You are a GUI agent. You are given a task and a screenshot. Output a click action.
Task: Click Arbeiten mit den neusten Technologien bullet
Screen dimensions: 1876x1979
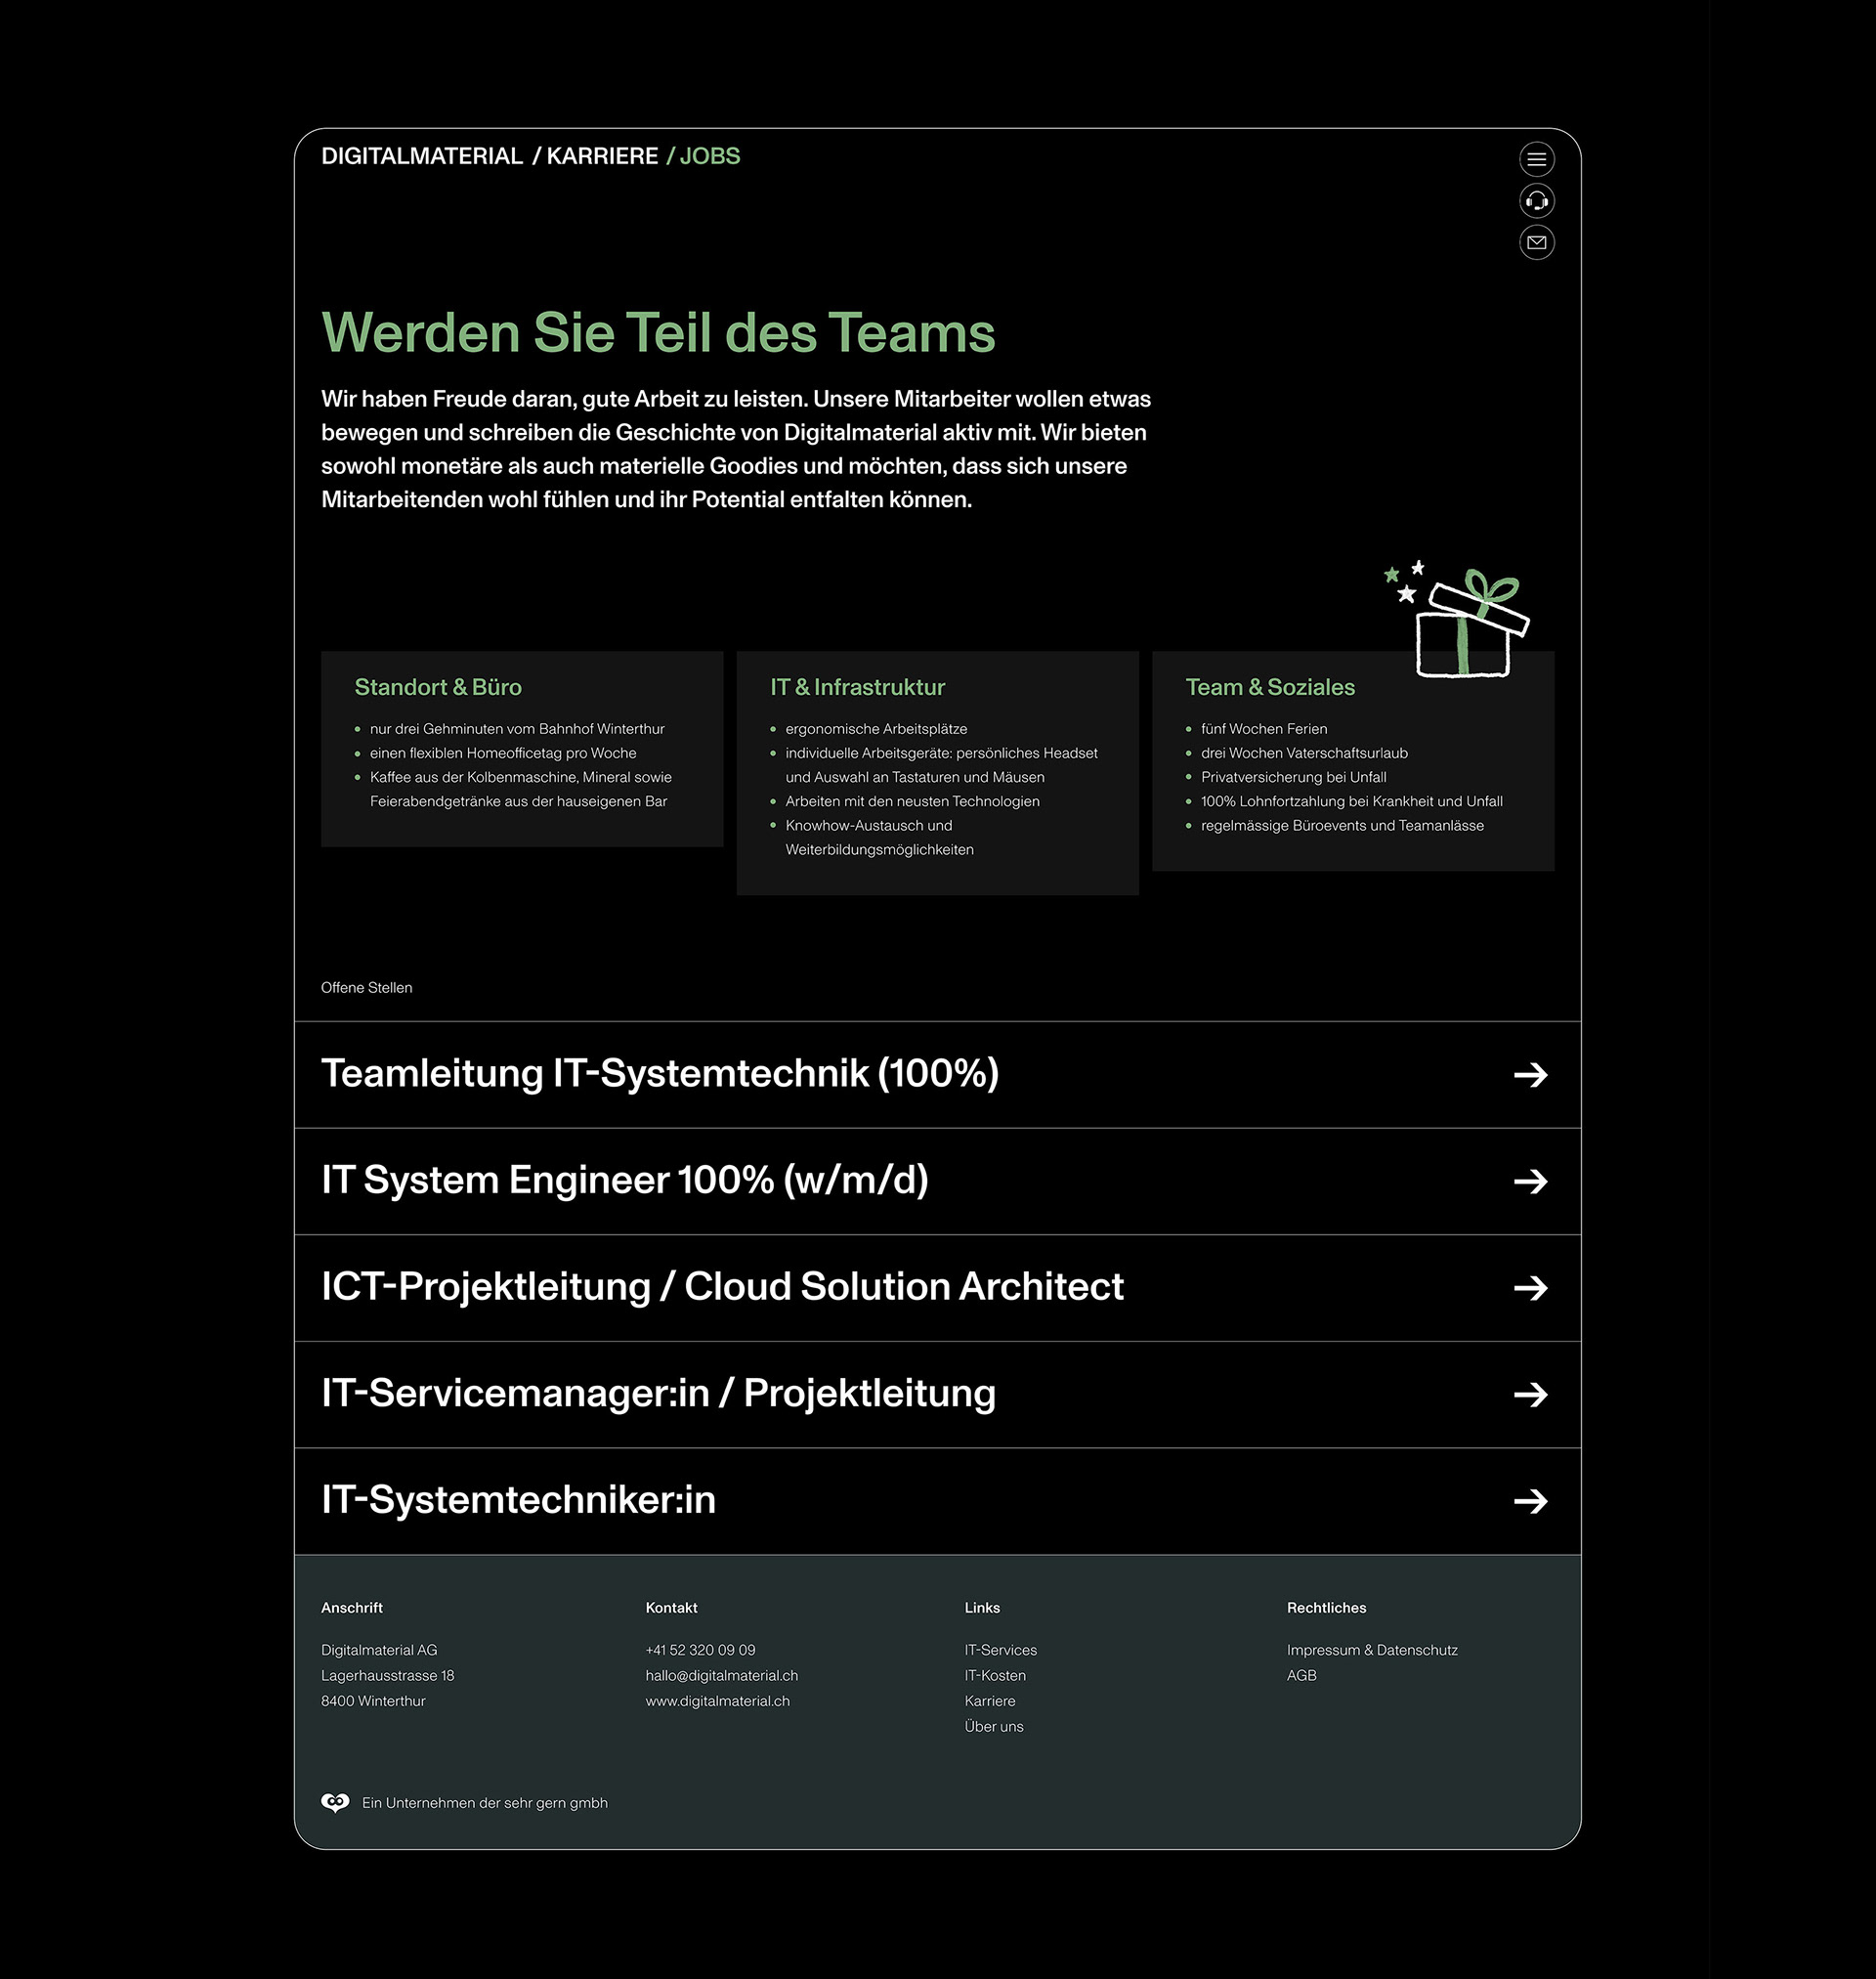912,801
